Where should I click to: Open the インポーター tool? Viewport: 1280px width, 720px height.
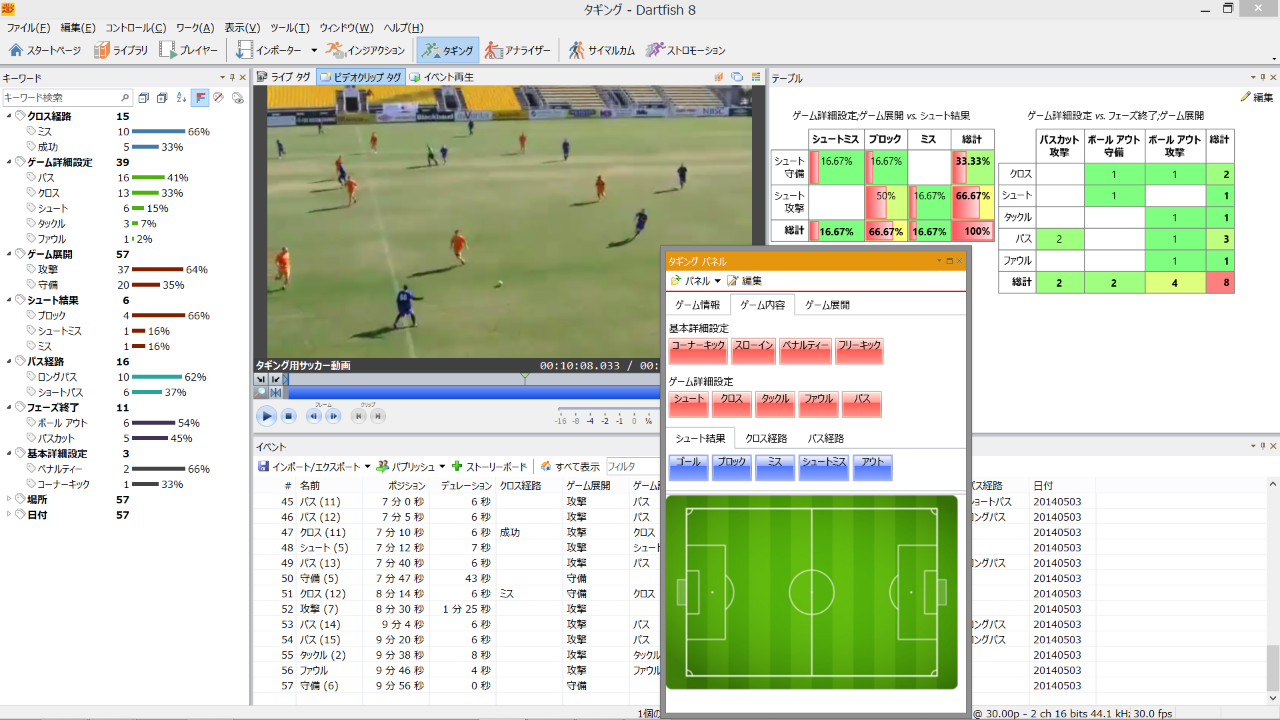(x=269, y=50)
